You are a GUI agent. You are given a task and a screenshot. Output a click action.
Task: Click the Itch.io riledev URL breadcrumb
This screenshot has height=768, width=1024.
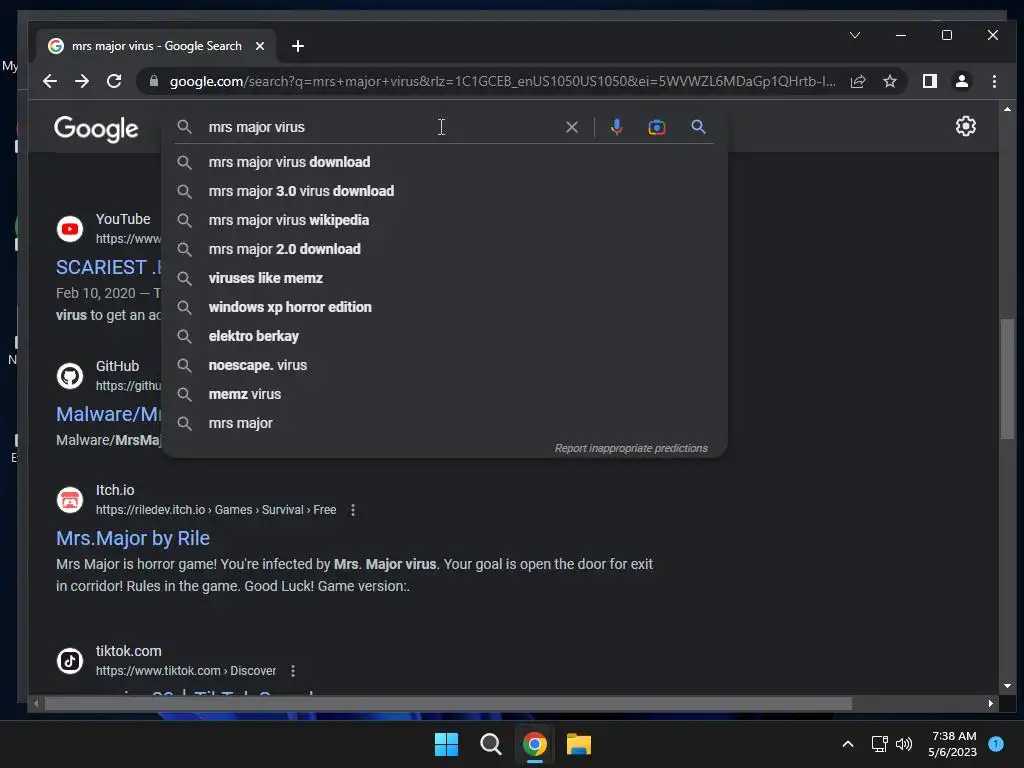coord(216,510)
